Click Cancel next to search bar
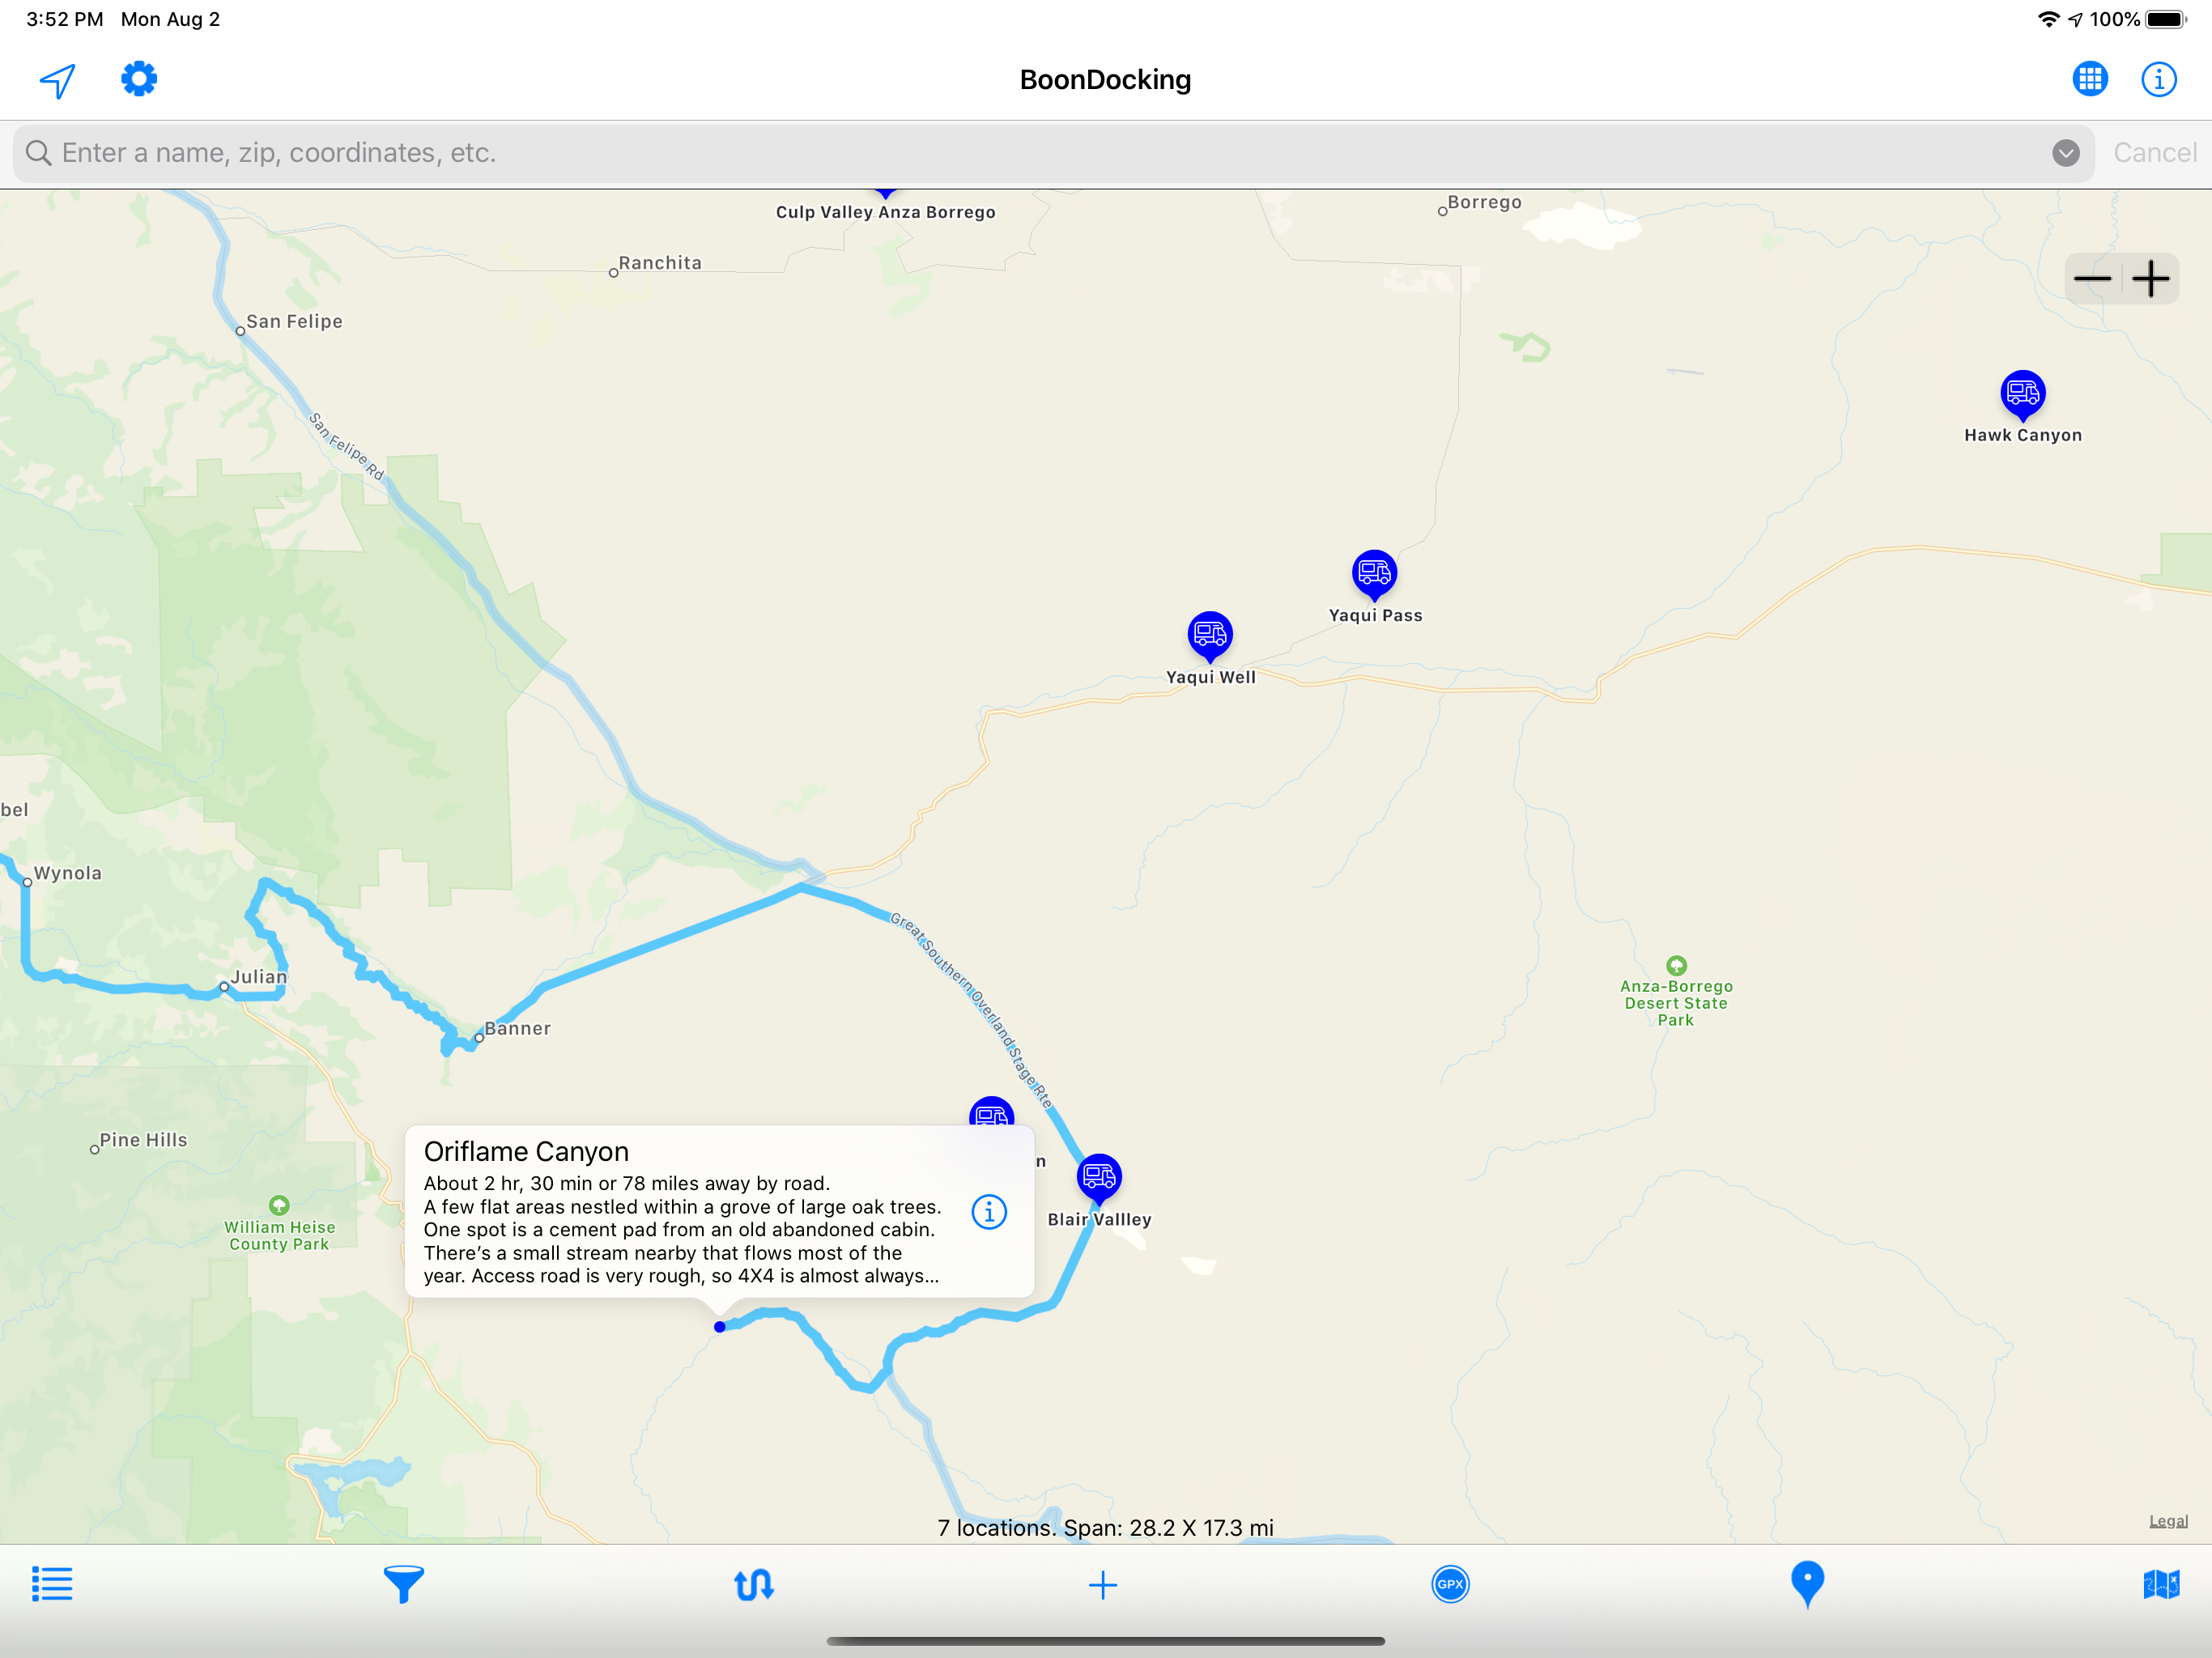Image resolution: width=2212 pixels, height=1658 pixels. (2154, 153)
